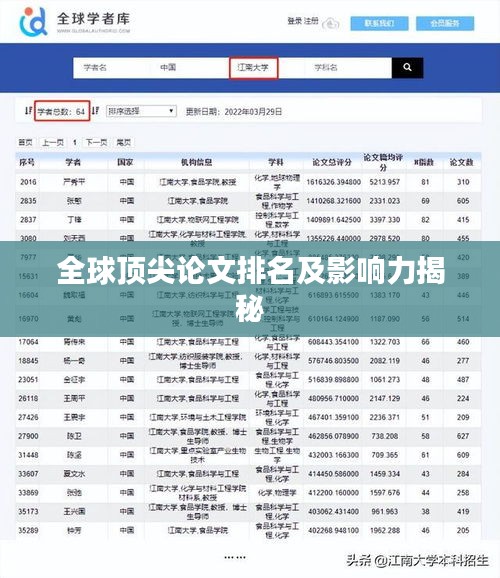This screenshot has height=578, width=500.
Task: Focus the 学者名 search field
Action: [112, 67]
